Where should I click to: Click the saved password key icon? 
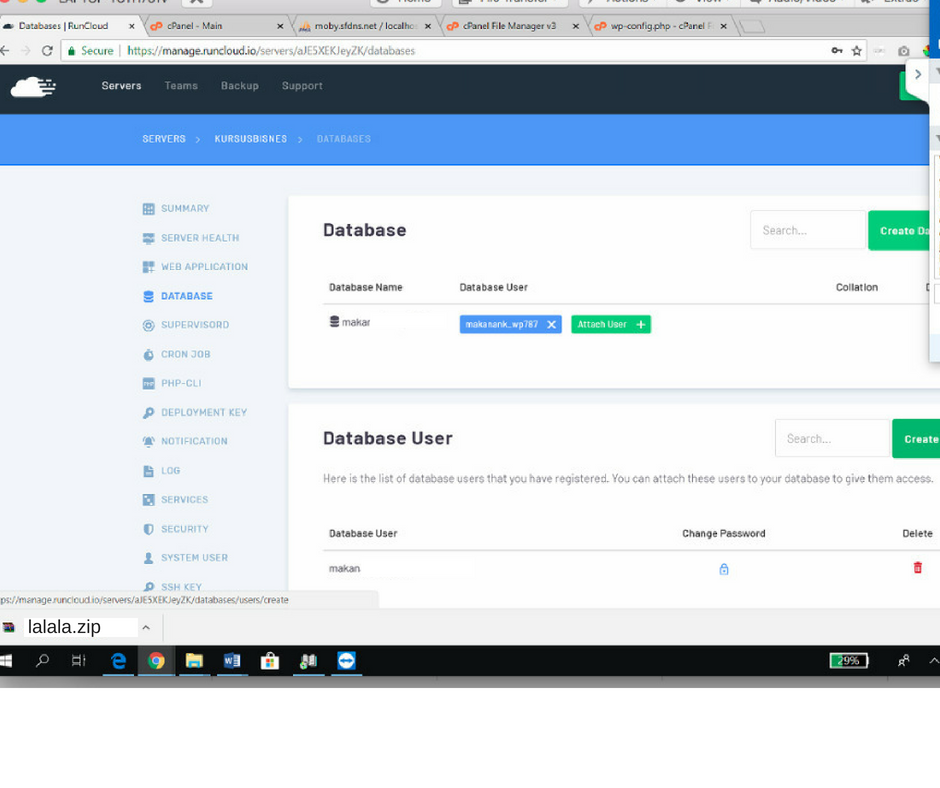(x=837, y=50)
